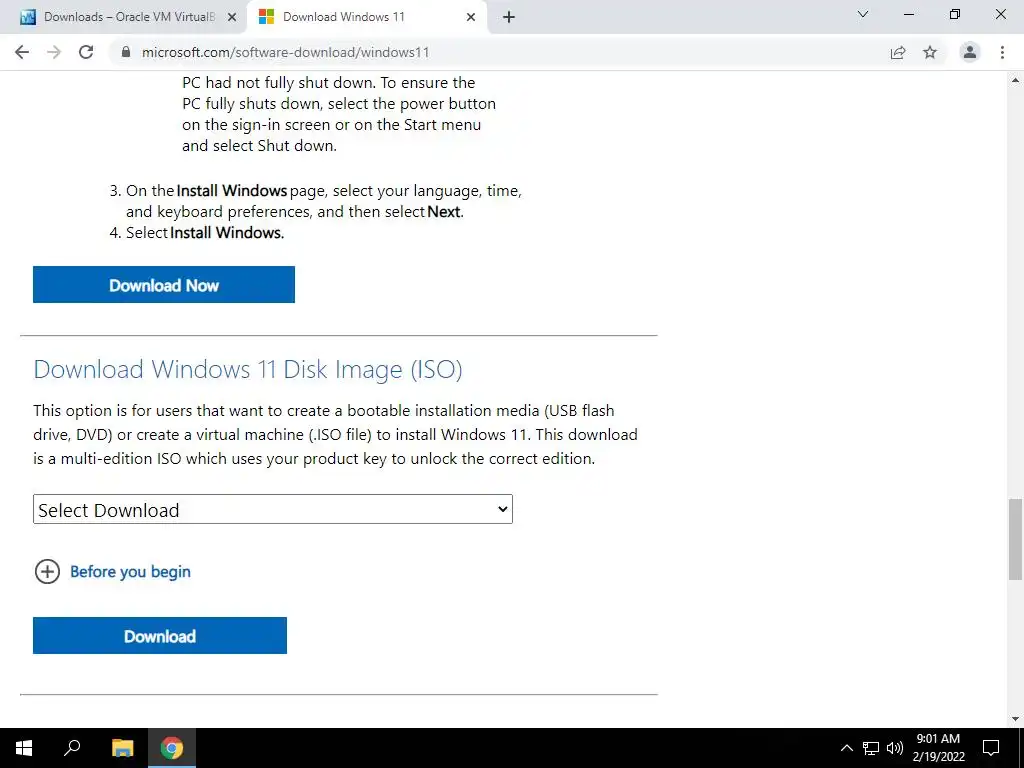The width and height of the screenshot is (1024, 768).
Task: Click scrollbar down arrow
Action: pyautogui.click(x=1015, y=719)
